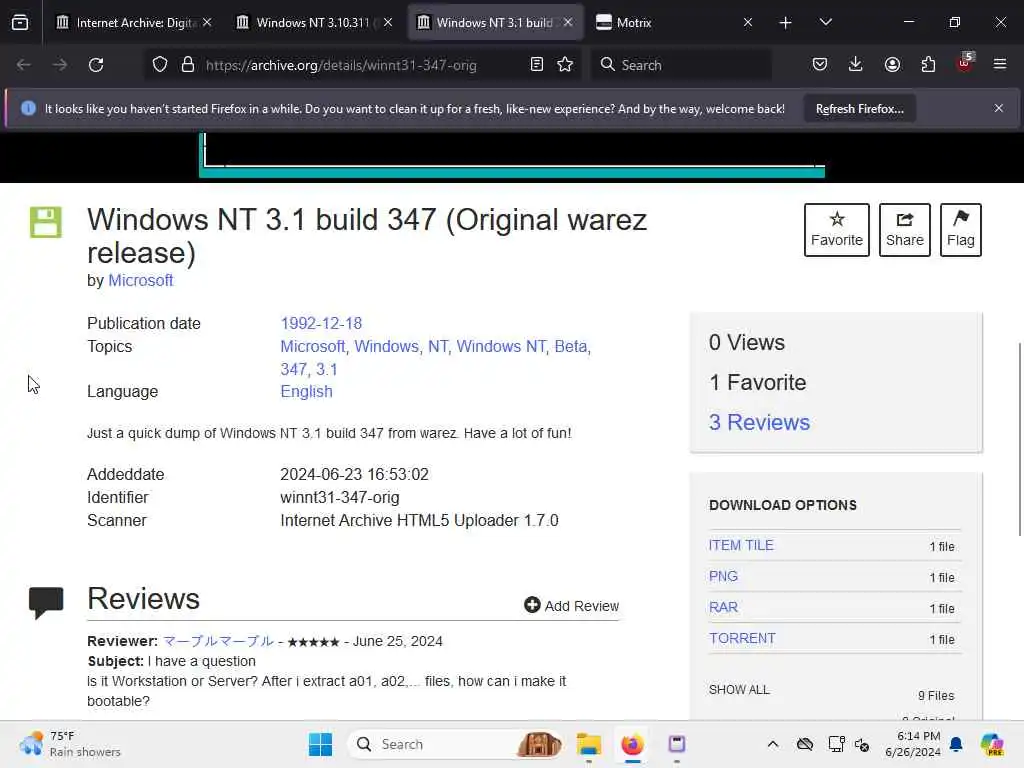Open clock showing 6:14 PM
Image resolution: width=1024 pixels, height=768 pixels.
913,744
